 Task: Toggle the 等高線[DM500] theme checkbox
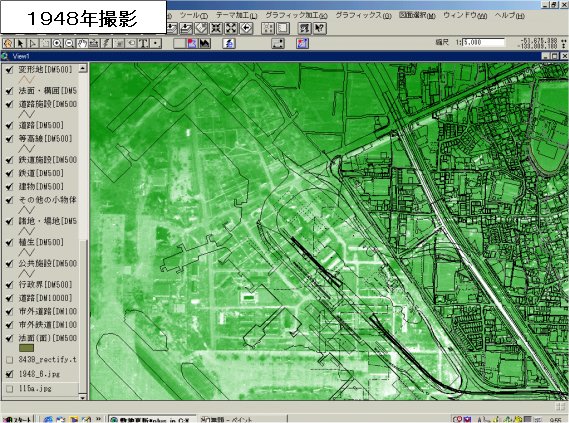[x=9, y=139]
